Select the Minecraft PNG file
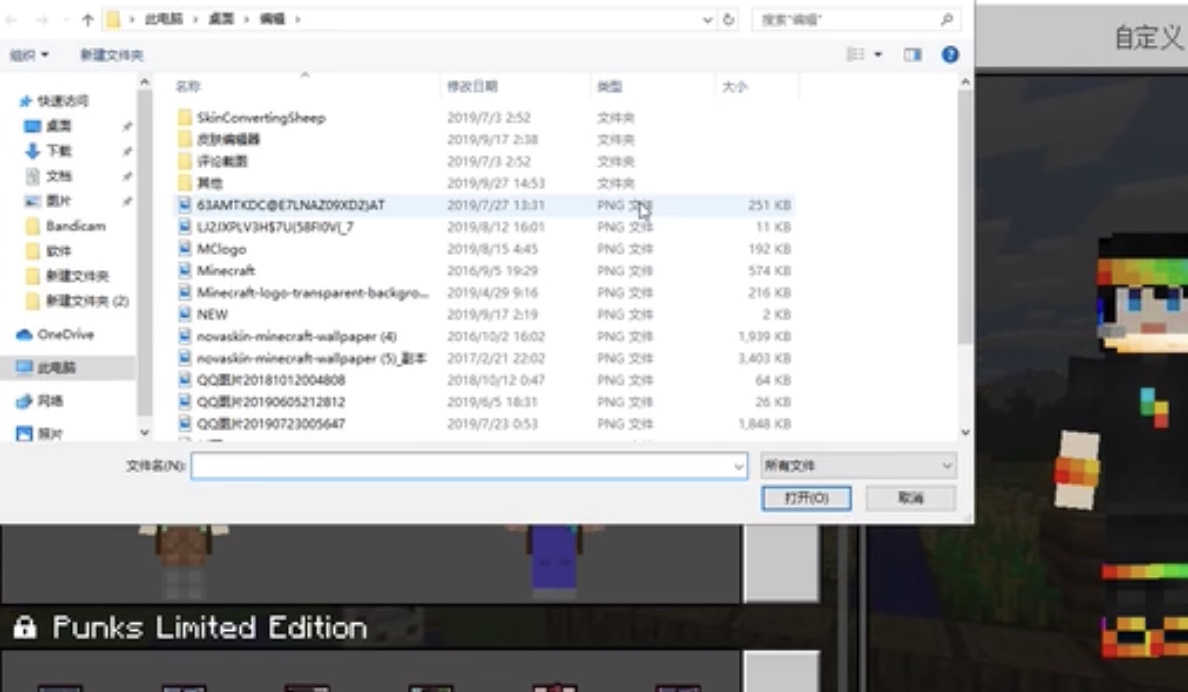The height and width of the screenshot is (692, 1188). pyautogui.click(x=225, y=271)
